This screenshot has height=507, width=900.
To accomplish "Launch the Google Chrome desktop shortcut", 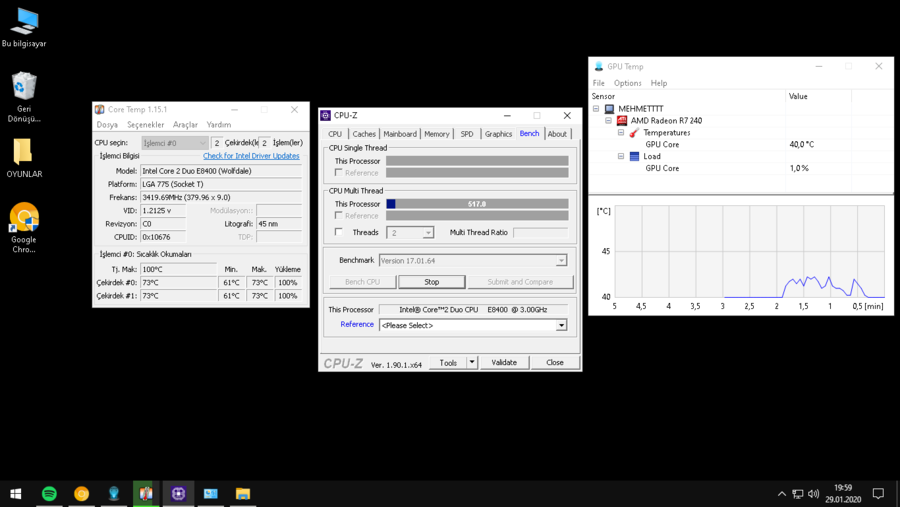I will point(24,227).
